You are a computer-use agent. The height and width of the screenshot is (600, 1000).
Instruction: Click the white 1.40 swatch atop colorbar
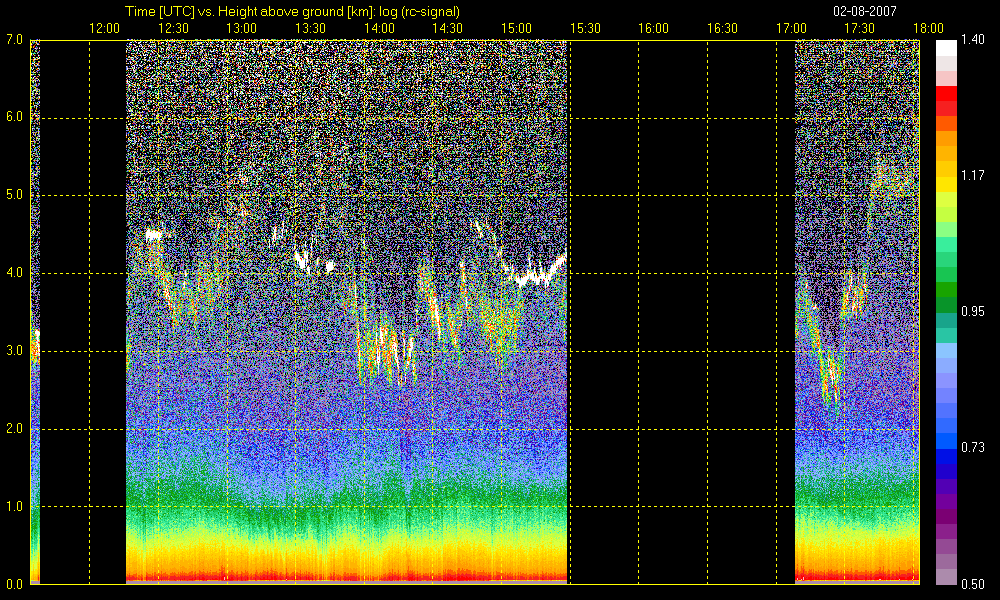tap(946, 48)
